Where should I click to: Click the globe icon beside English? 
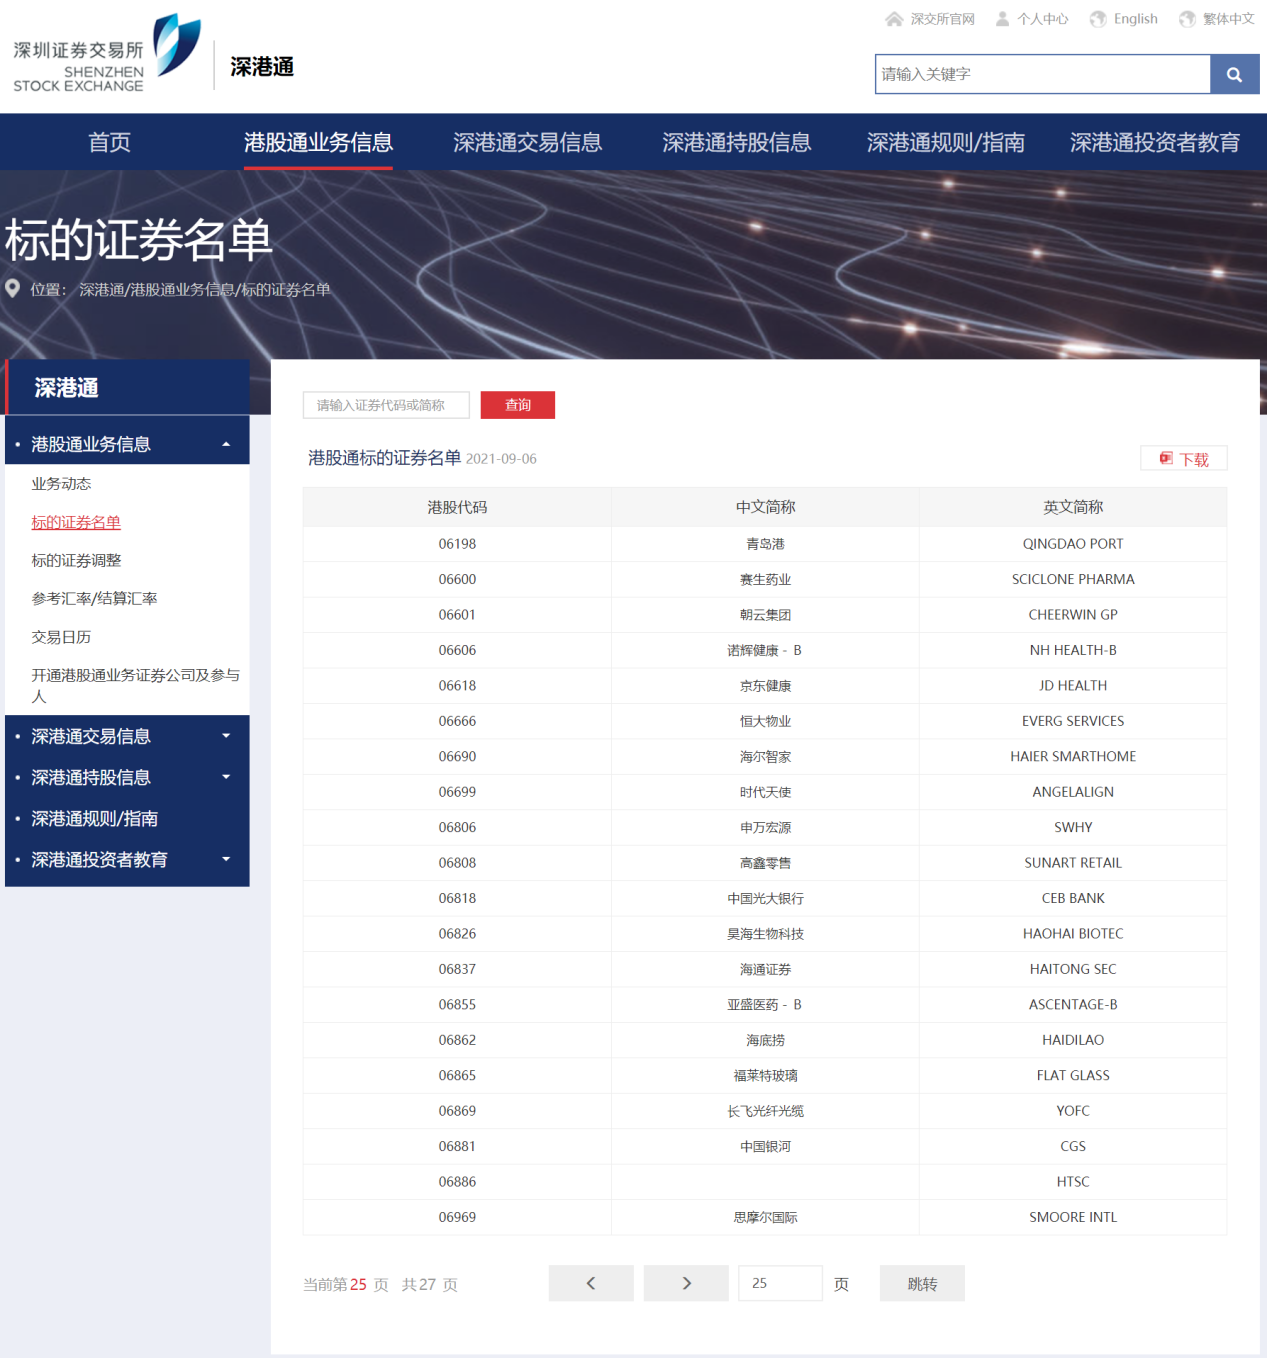tap(1098, 19)
